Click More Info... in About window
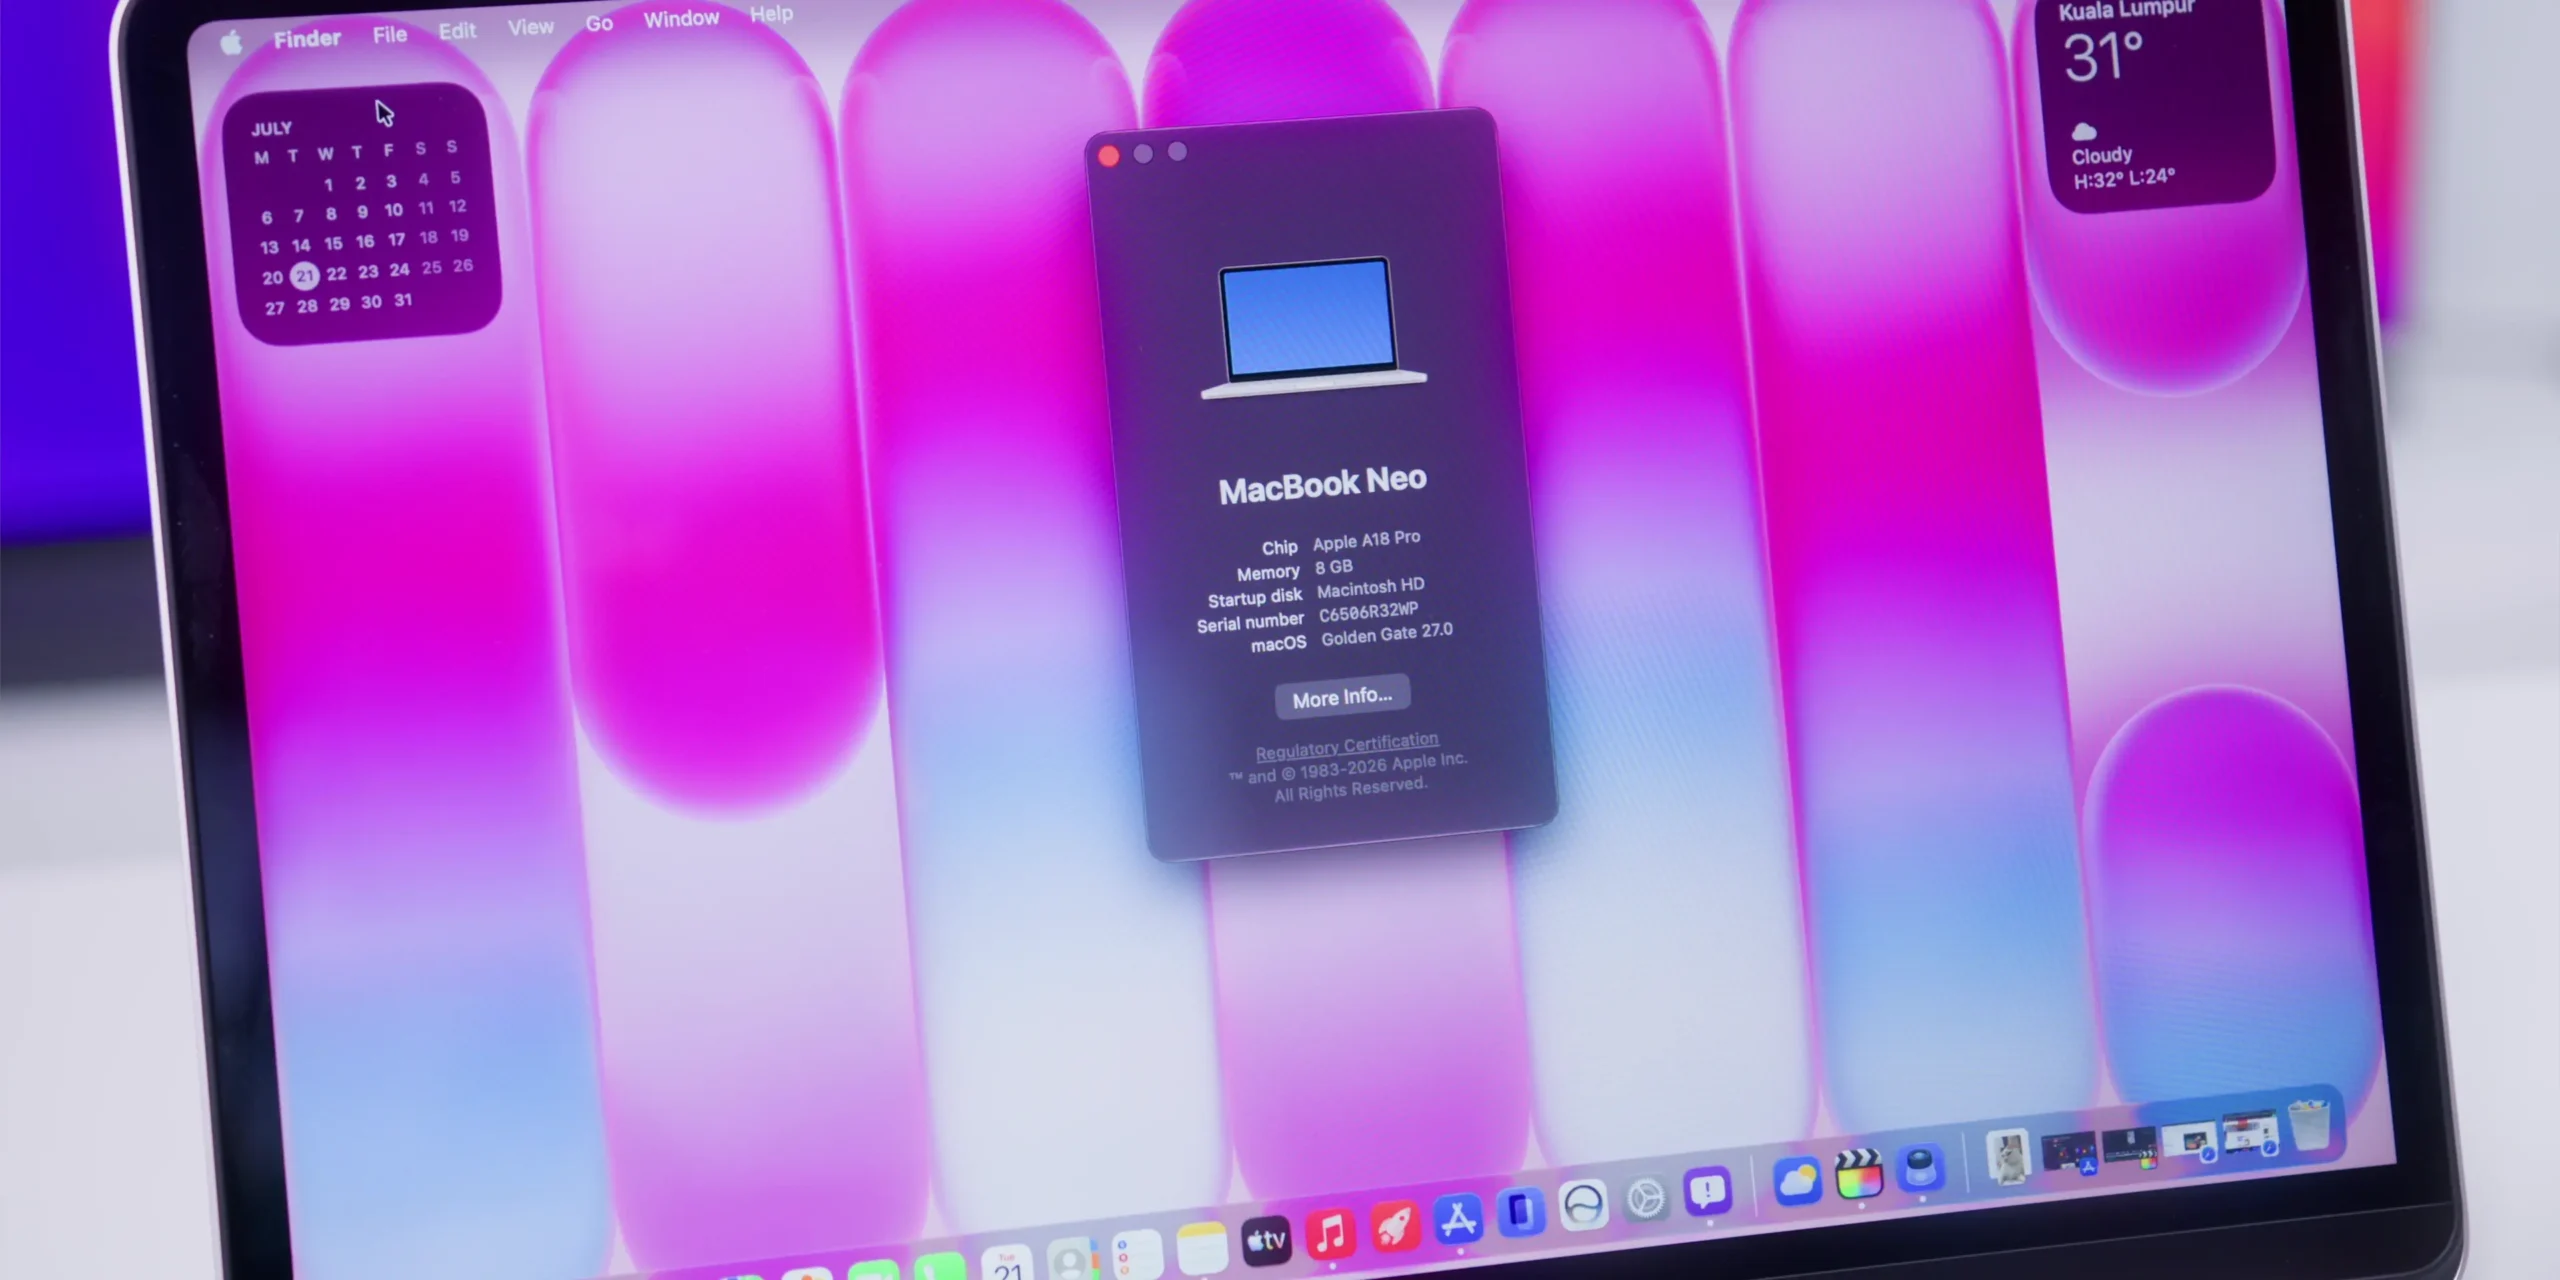This screenshot has height=1280, width=2560. pyautogui.click(x=1342, y=696)
